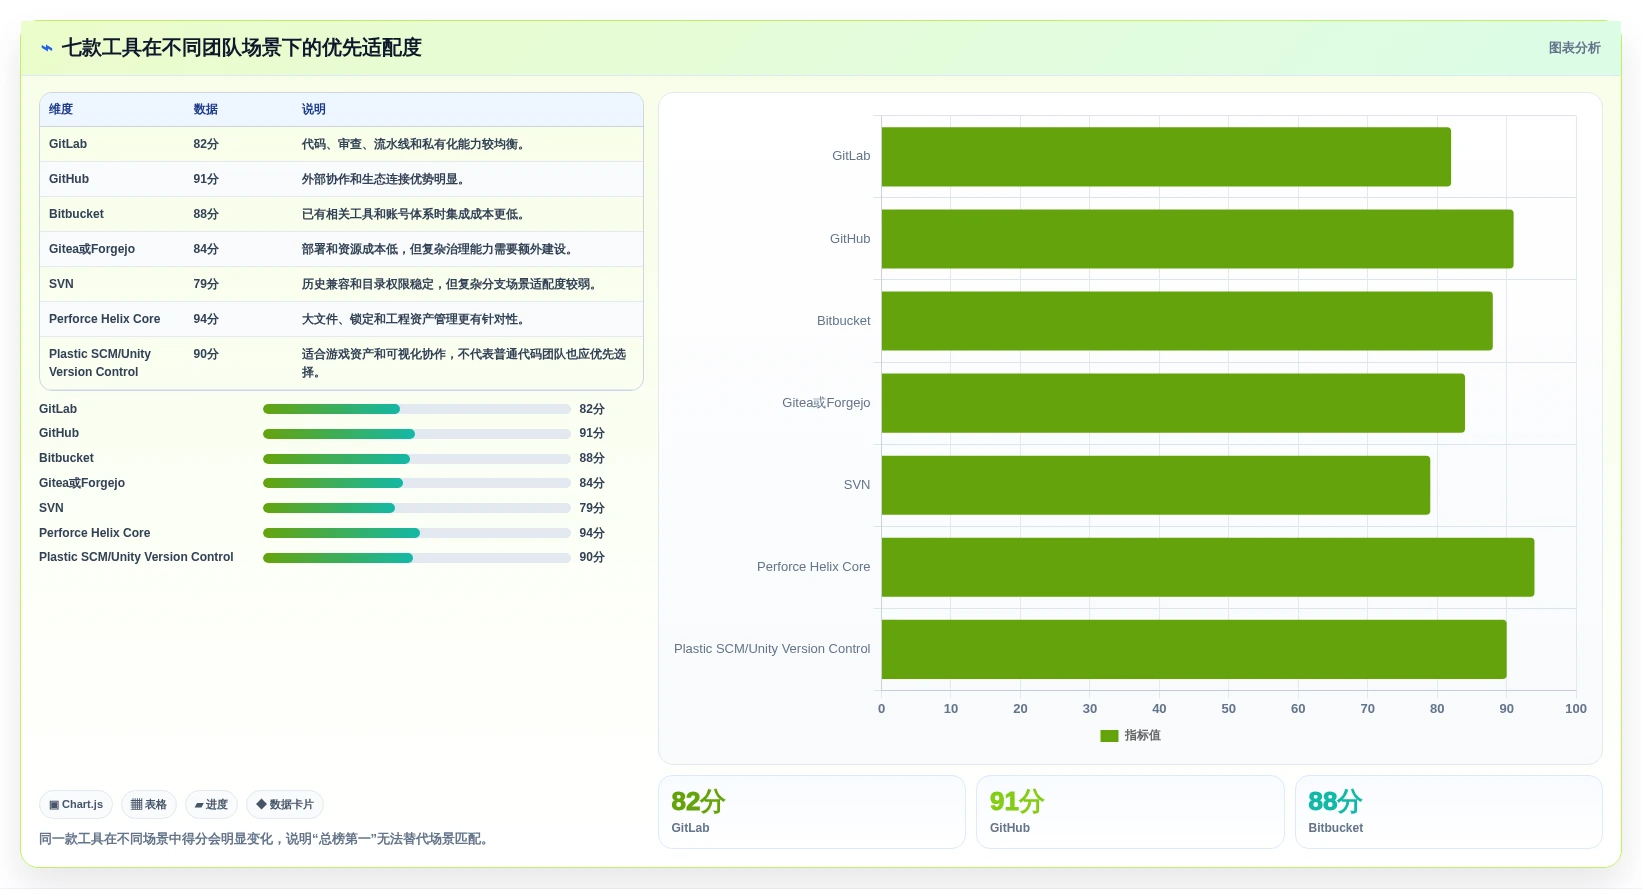Click the Chart.js tag chip
This screenshot has width=1642, height=889.
76,804
